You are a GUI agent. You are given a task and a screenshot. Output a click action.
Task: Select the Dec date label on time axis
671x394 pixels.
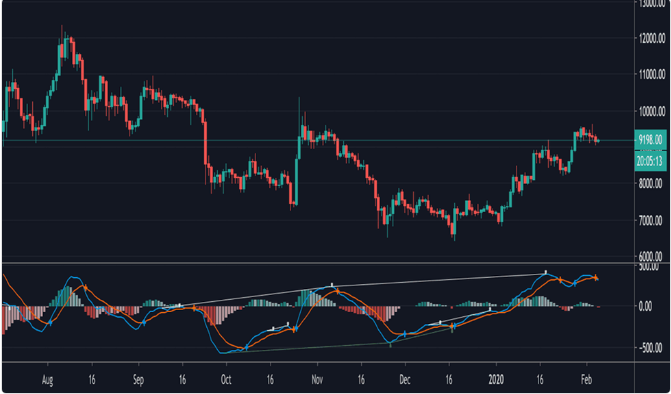[x=405, y=380]
